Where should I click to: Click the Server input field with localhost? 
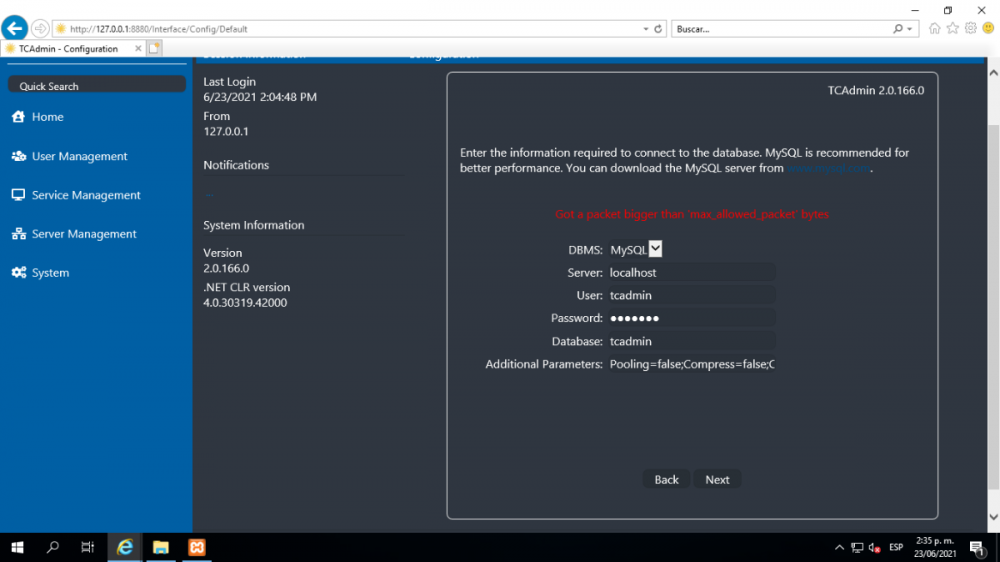[691, 272]
